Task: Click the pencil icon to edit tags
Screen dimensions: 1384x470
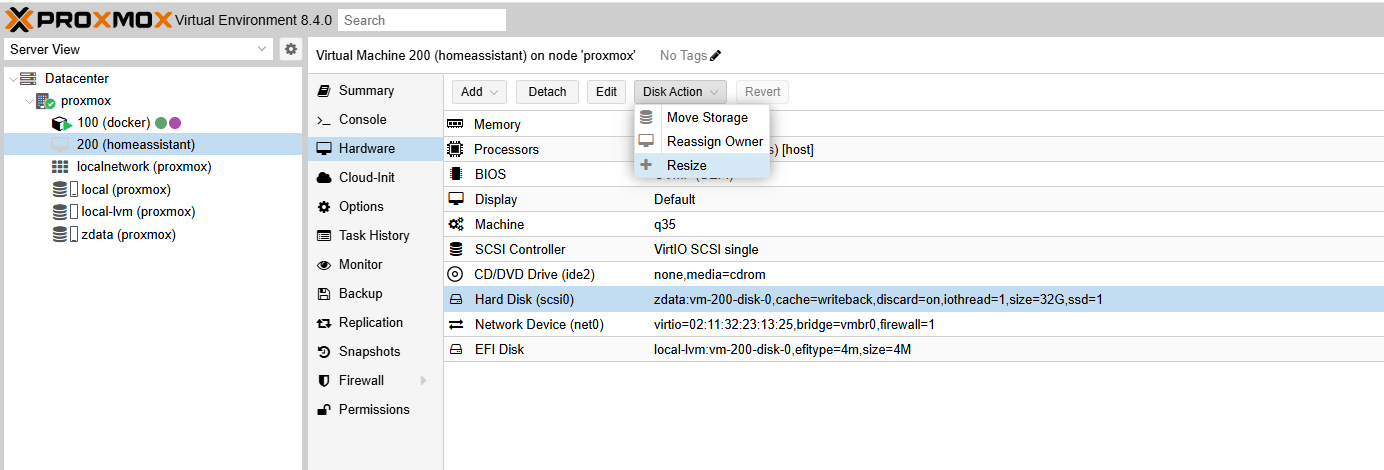Action: pyautogui.click(x=715, y=56)
